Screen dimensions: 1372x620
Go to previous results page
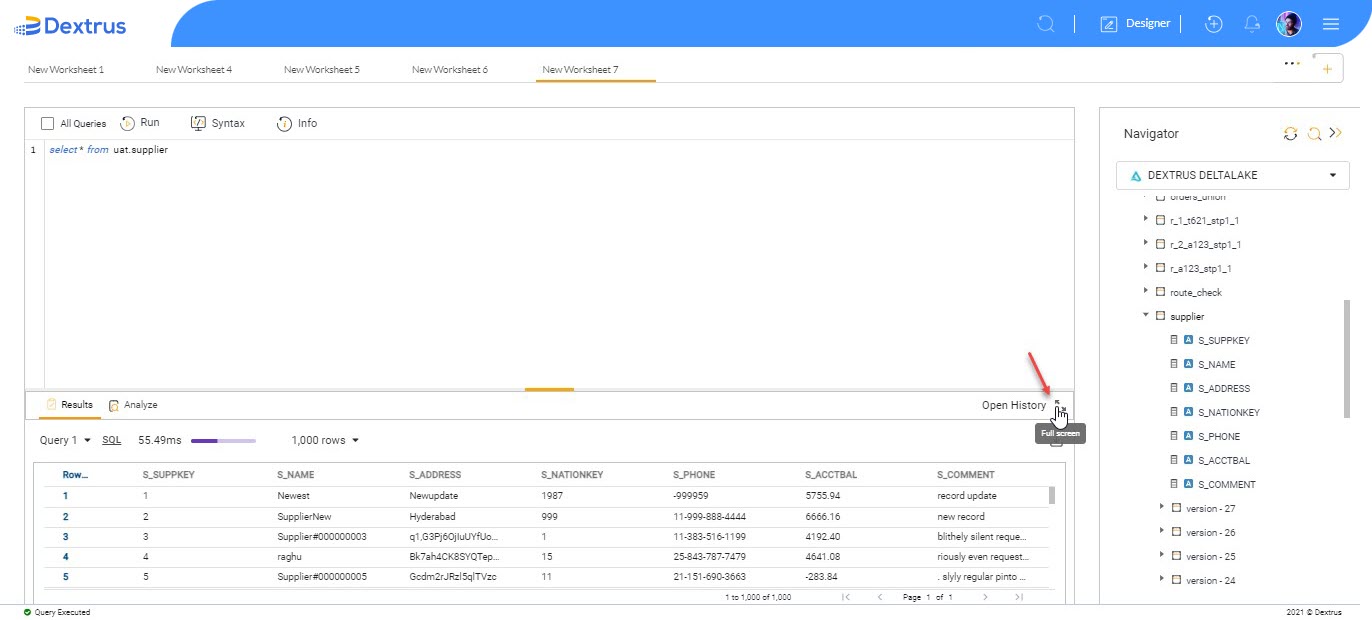[880, 597]
